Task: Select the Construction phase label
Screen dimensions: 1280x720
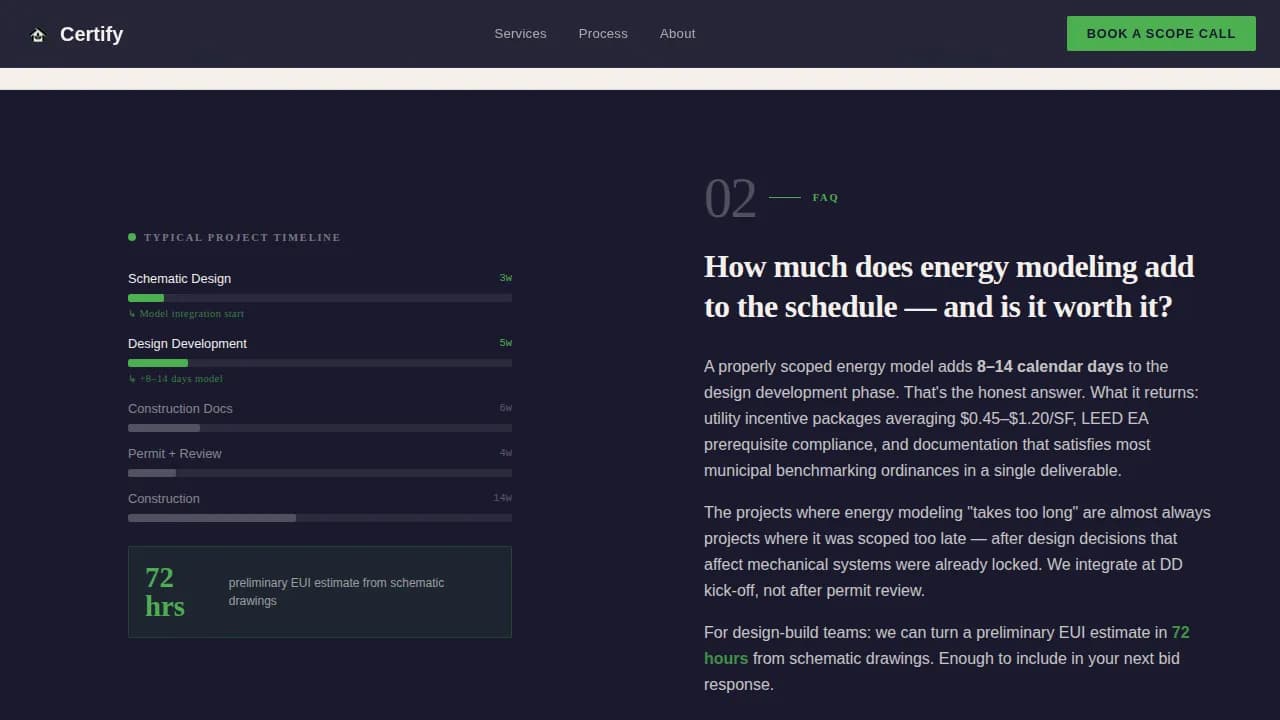Action: coord(164,499)
